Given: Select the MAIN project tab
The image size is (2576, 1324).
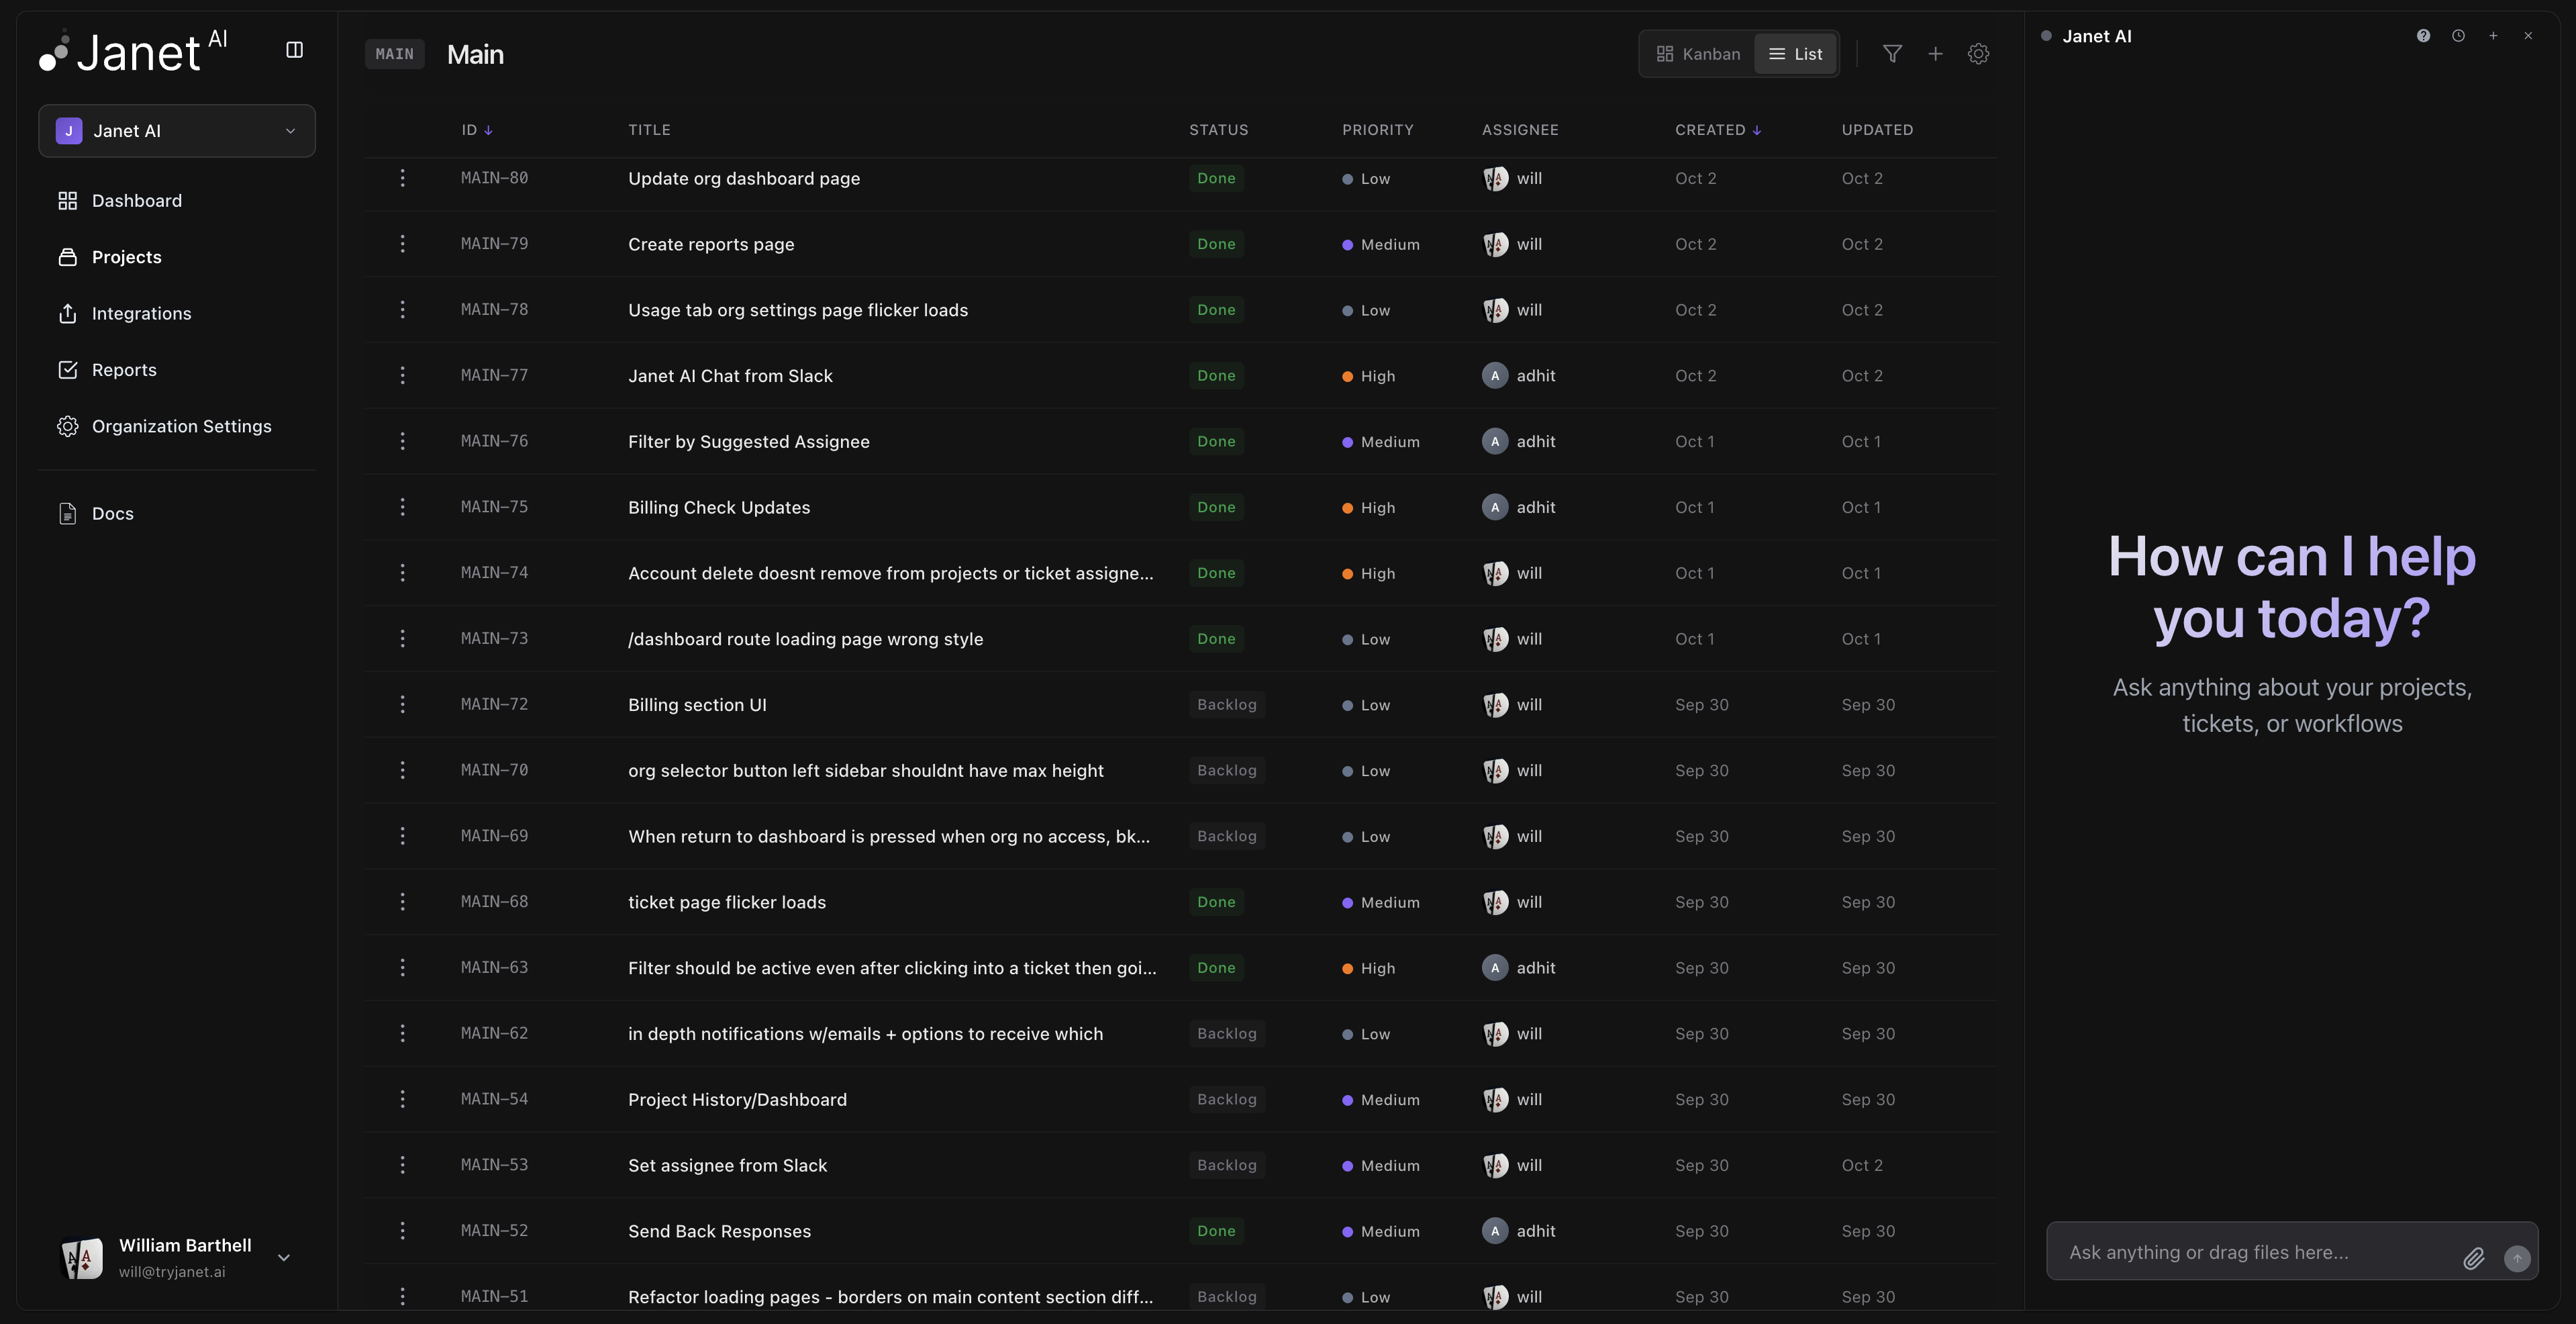Looking at the screenshot, I should point(394,54).
